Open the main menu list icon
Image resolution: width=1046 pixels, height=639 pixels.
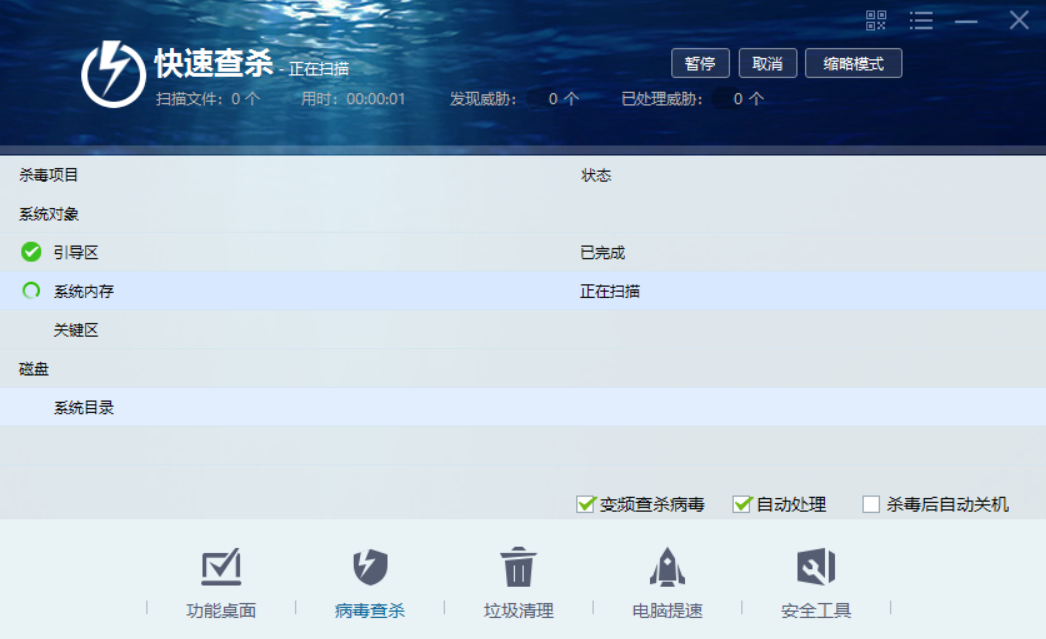[922, 20]
